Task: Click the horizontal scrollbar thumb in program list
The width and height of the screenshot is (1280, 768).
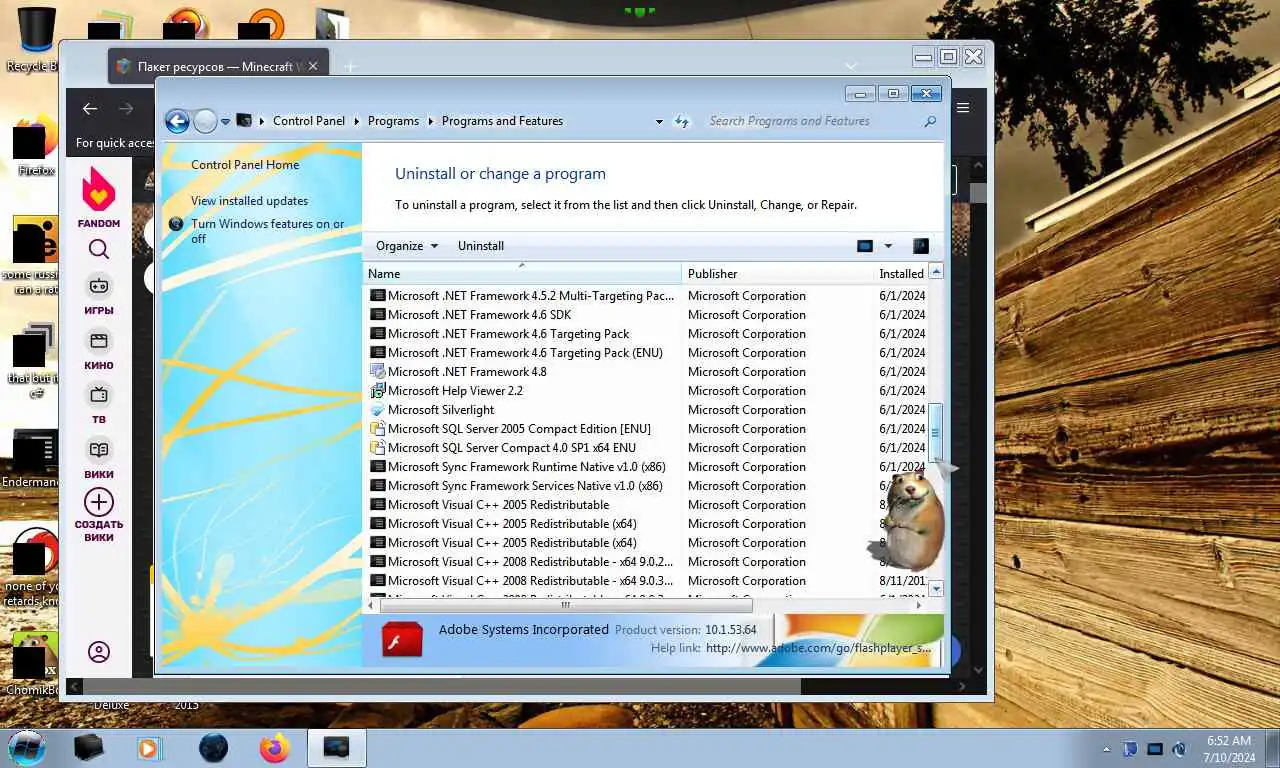Action: [x=566, y=605]
